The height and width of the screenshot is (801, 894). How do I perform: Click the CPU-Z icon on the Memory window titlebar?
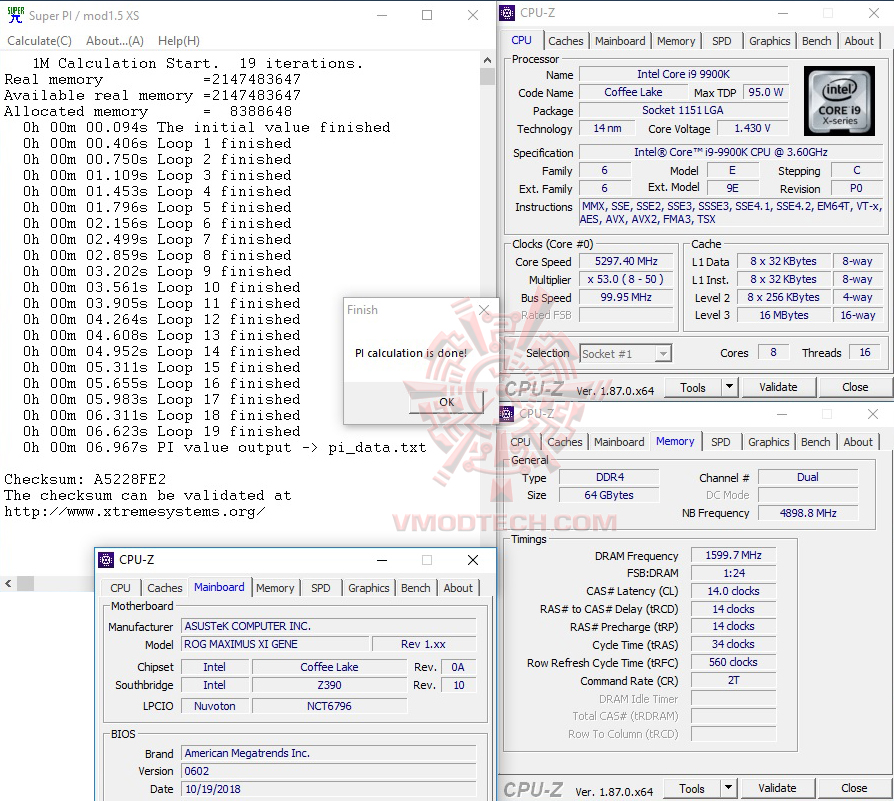point(506,413)
